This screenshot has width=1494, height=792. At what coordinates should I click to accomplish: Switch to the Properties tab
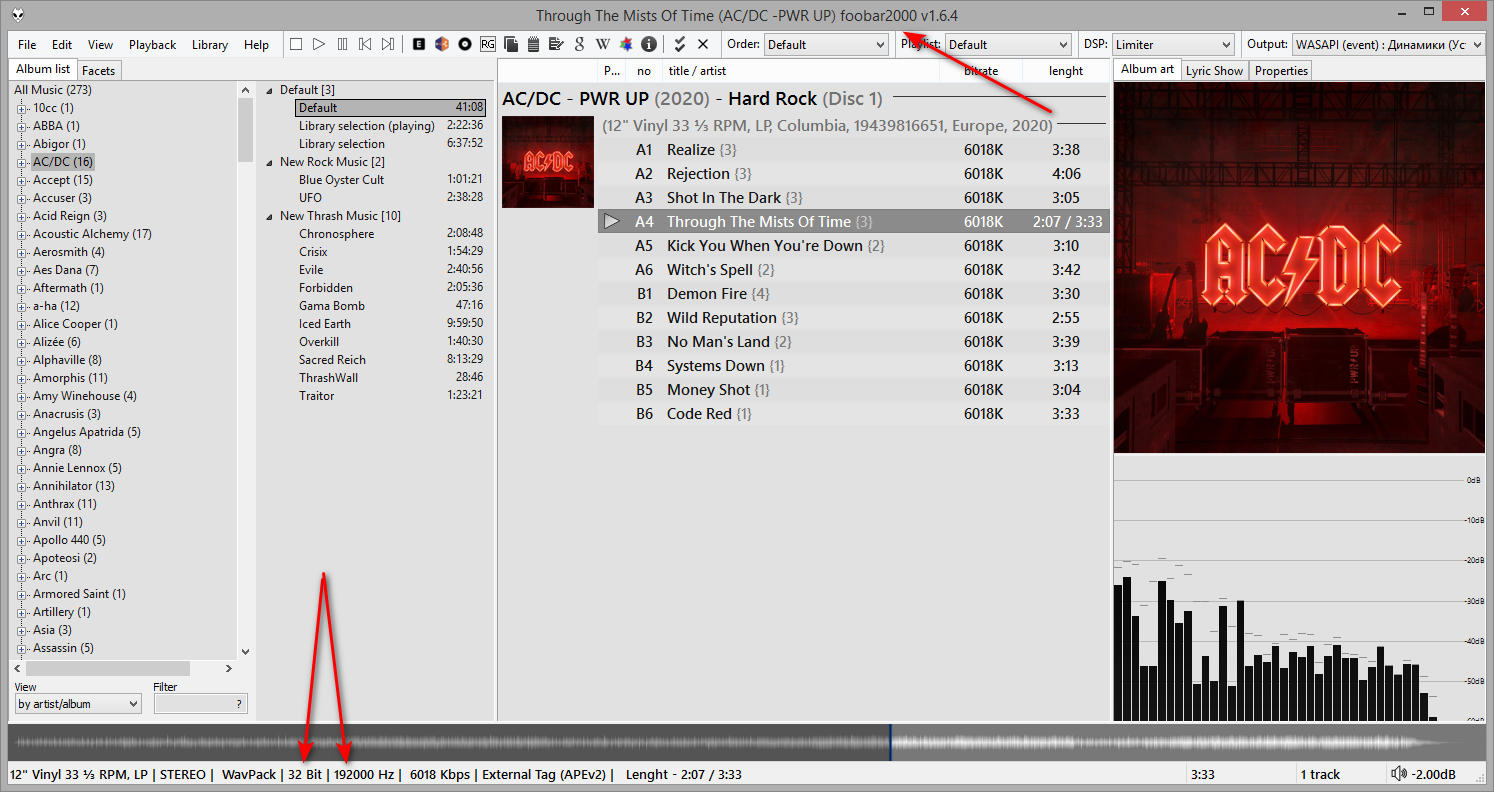click(x=1281, y=71)
